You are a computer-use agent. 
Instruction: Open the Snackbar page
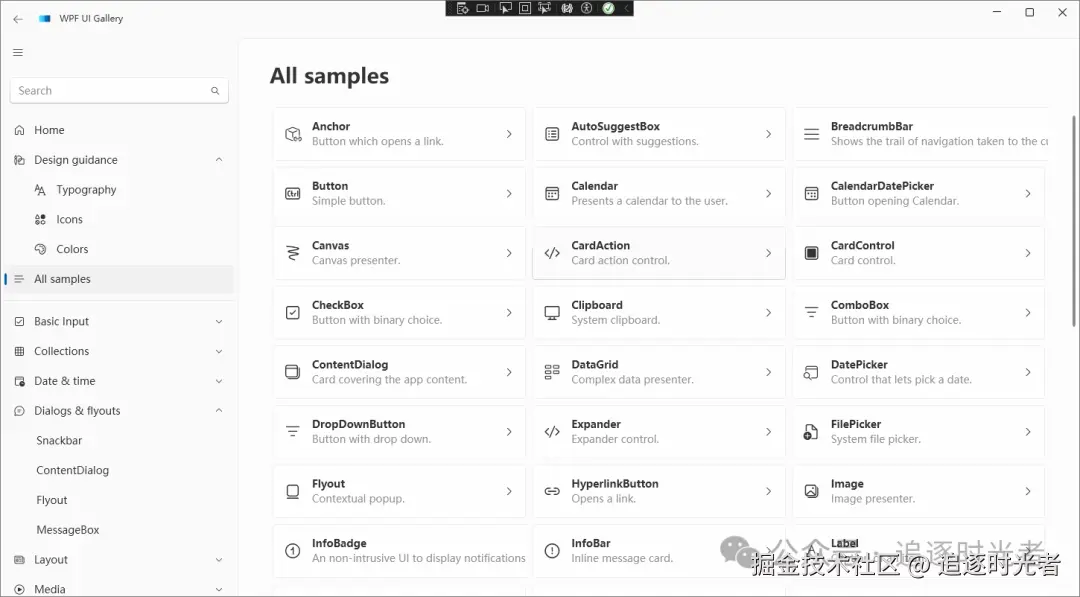point(59,441)
